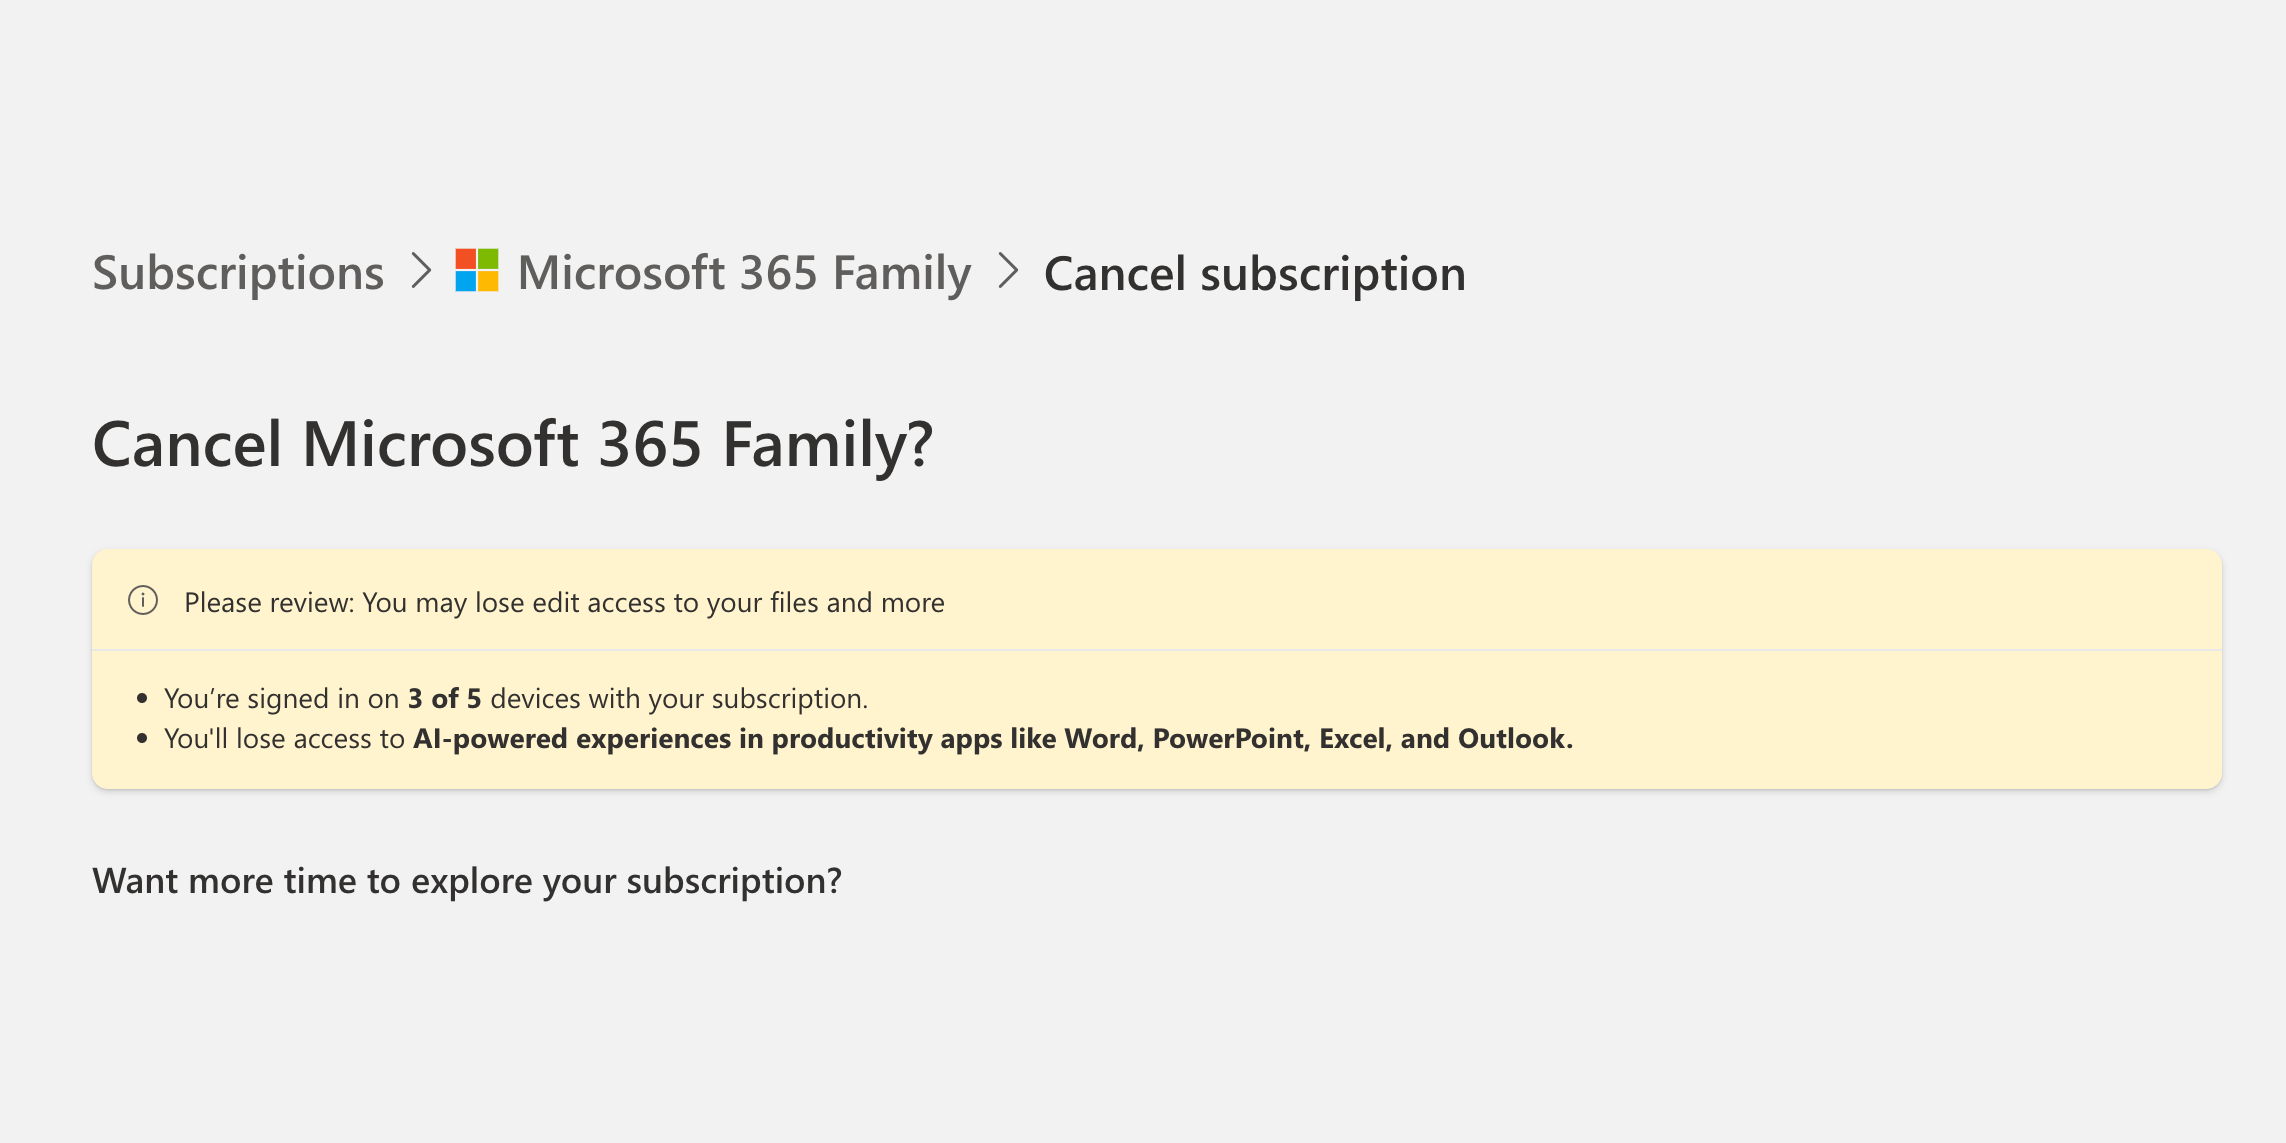Click the Want more time to explore heading
This screenshot has height=1143, width=2286.
467,881
